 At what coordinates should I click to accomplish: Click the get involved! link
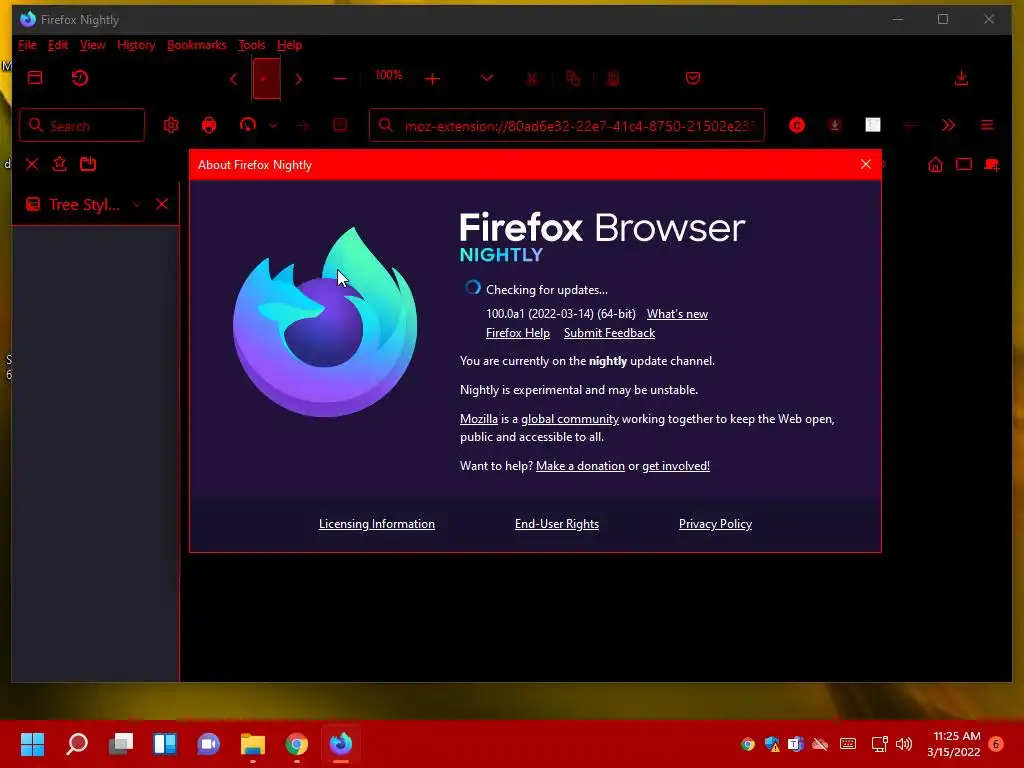click(x=676, y=466)
